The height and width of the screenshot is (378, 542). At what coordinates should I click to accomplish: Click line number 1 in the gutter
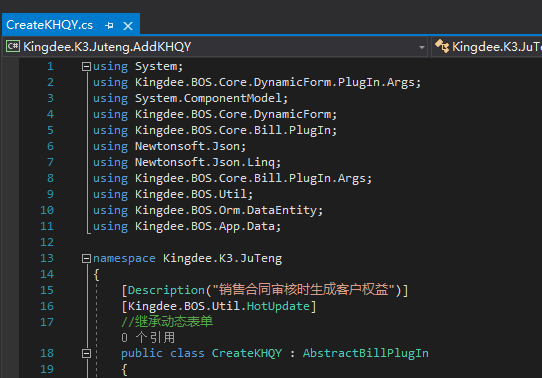point(50,66)
